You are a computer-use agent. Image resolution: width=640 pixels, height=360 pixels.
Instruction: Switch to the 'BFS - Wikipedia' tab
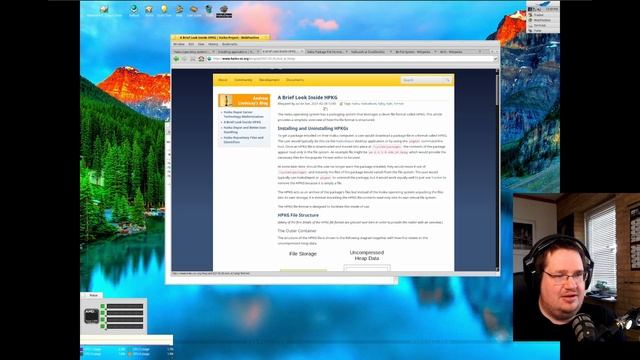[459, 52]
